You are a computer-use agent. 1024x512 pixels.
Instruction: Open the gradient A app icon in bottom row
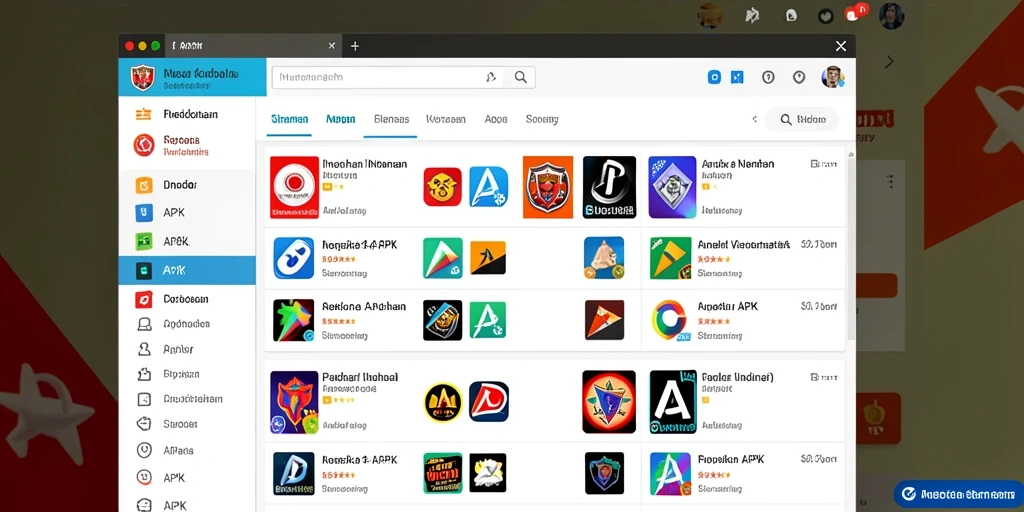[x=671, y=473]
